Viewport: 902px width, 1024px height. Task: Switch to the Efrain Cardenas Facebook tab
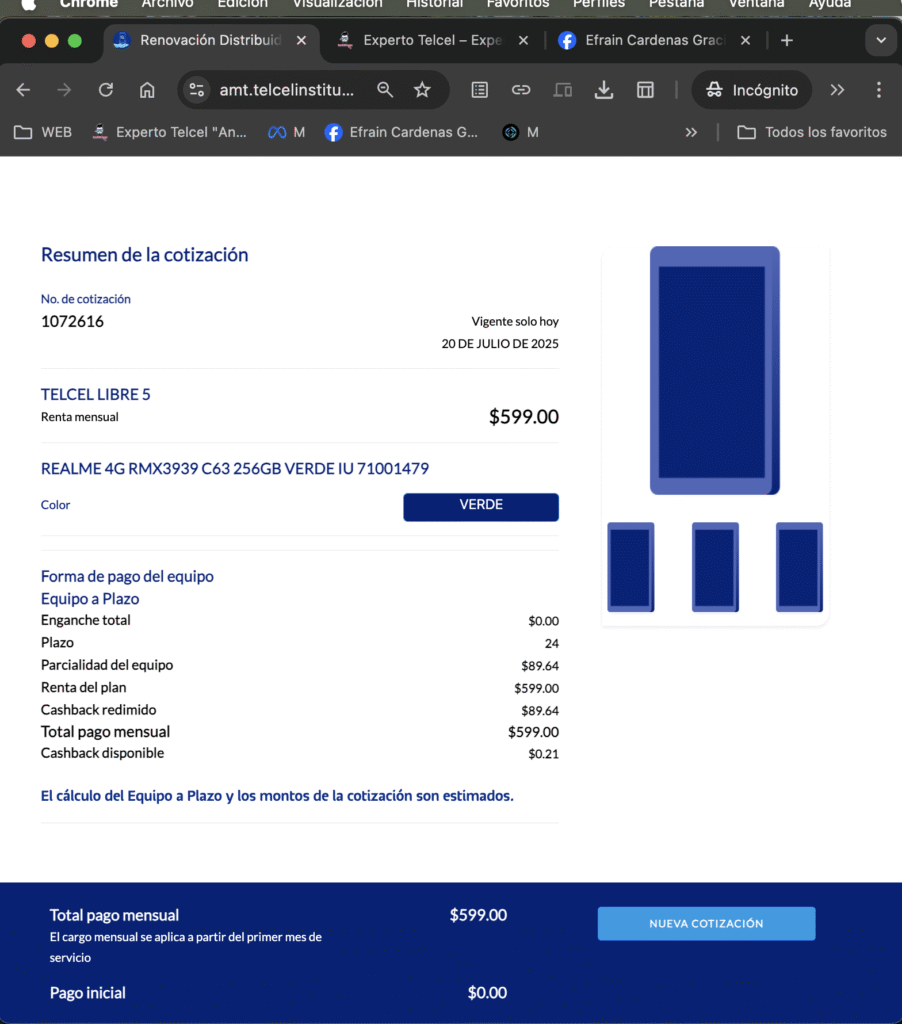tap(654, 40)
